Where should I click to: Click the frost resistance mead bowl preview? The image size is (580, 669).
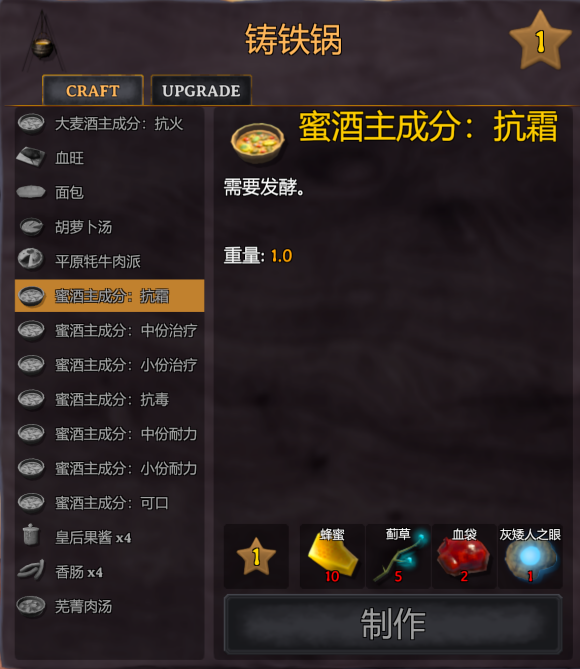coord(257,143)
